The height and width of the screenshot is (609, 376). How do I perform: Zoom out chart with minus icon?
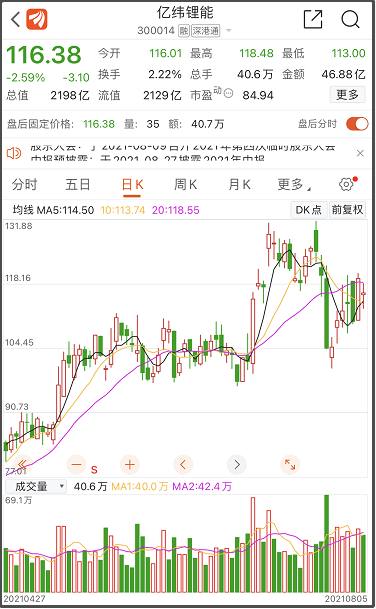coord(77,464)
